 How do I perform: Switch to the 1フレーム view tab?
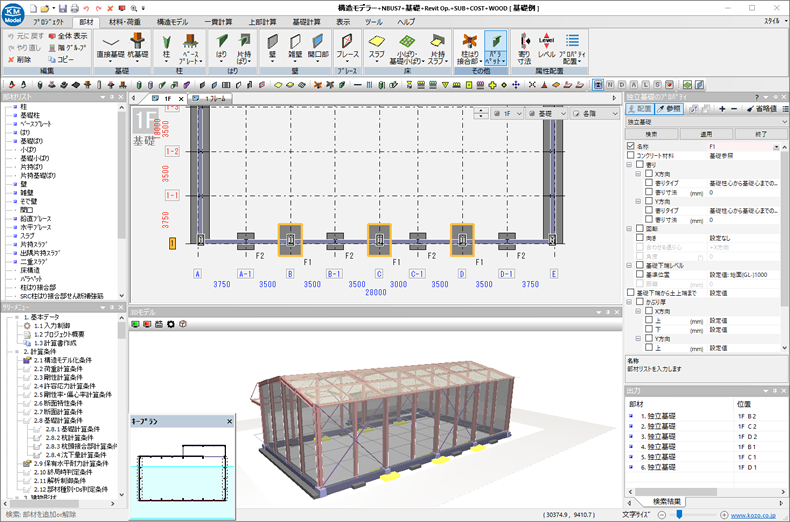point(210,99)
